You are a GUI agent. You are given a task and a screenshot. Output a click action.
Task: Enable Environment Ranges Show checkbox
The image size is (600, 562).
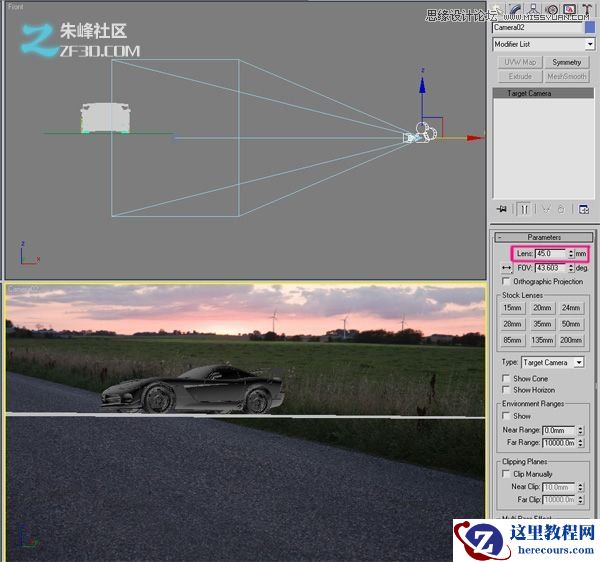tap(506, 415)
